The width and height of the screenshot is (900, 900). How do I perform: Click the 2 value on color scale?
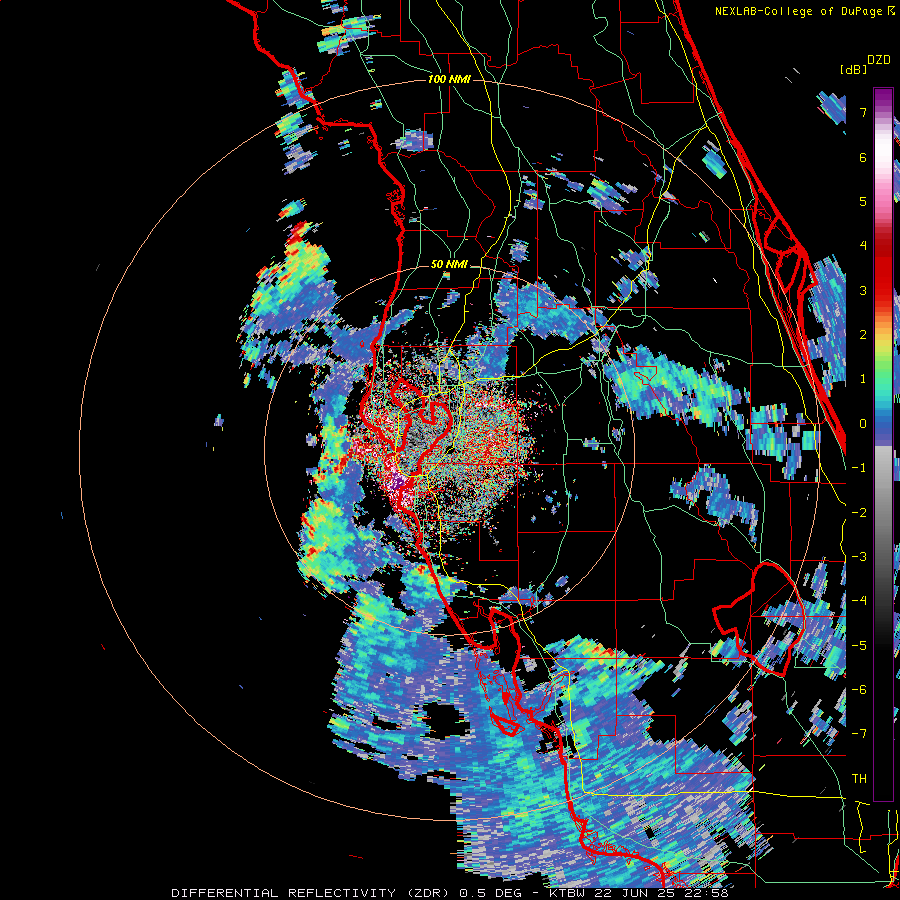(863, 335)
